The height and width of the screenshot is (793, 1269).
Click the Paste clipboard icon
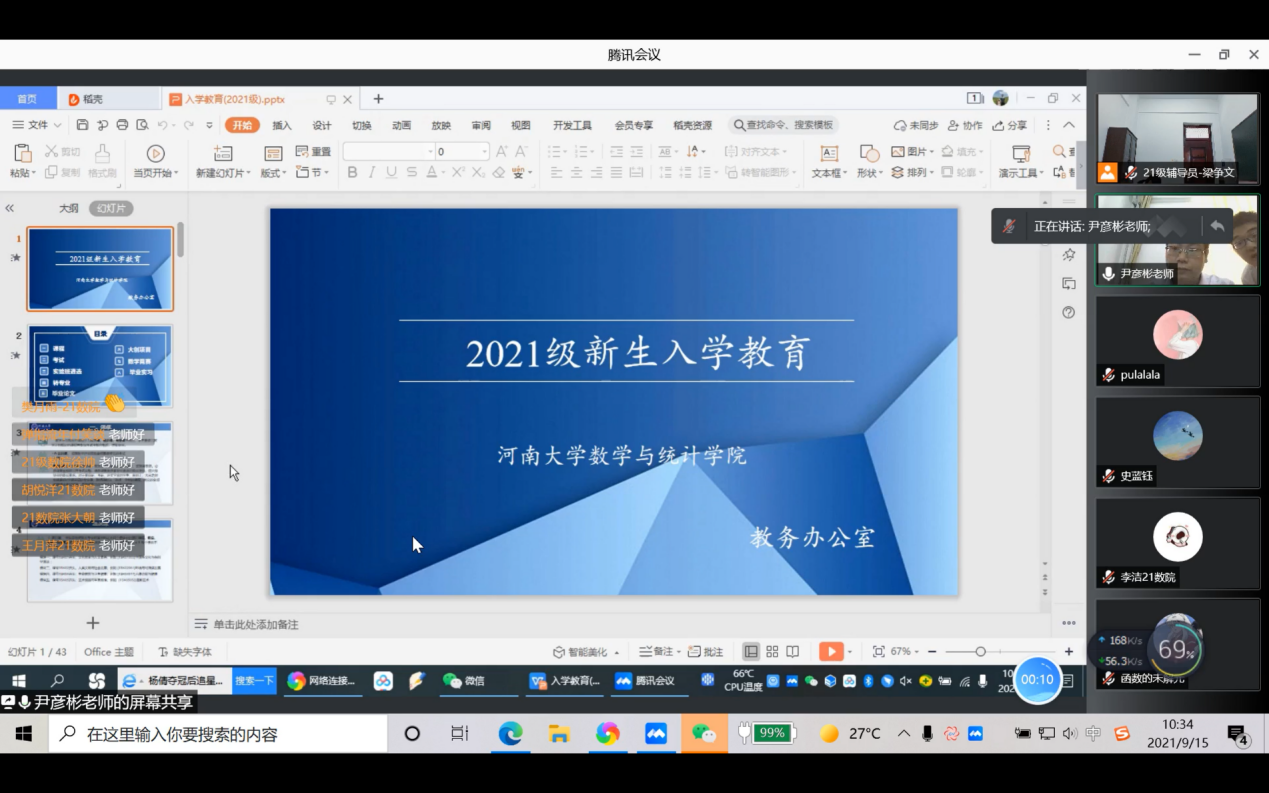coord(22,154)
